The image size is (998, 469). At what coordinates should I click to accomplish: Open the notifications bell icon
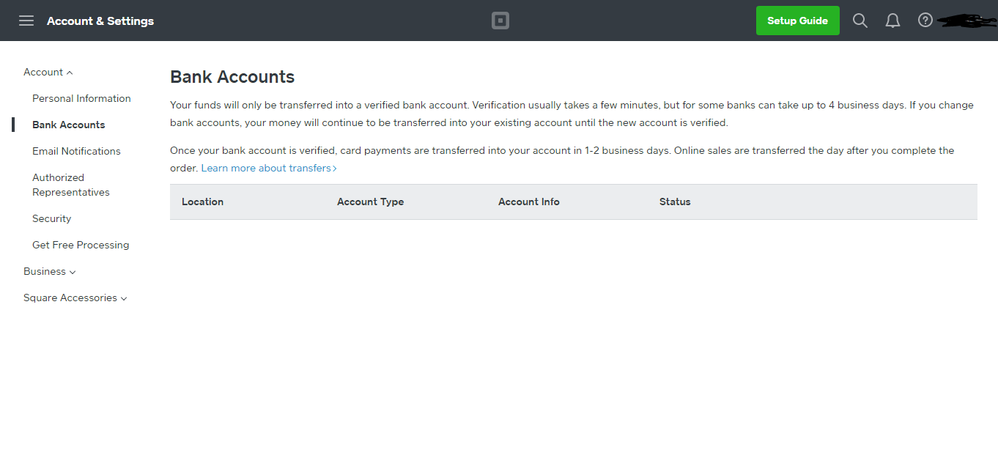click(x=893, y=21)
